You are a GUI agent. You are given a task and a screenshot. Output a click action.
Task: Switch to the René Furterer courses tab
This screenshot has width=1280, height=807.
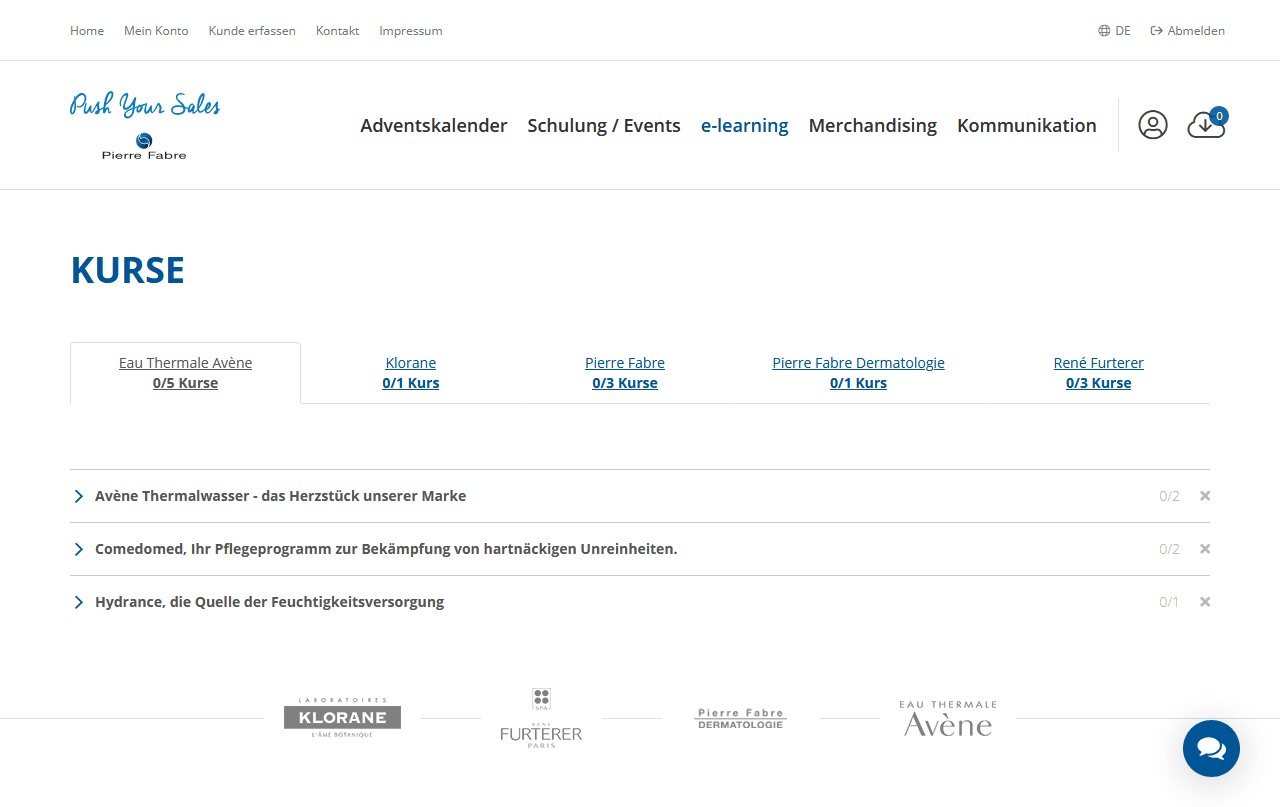1098,373
